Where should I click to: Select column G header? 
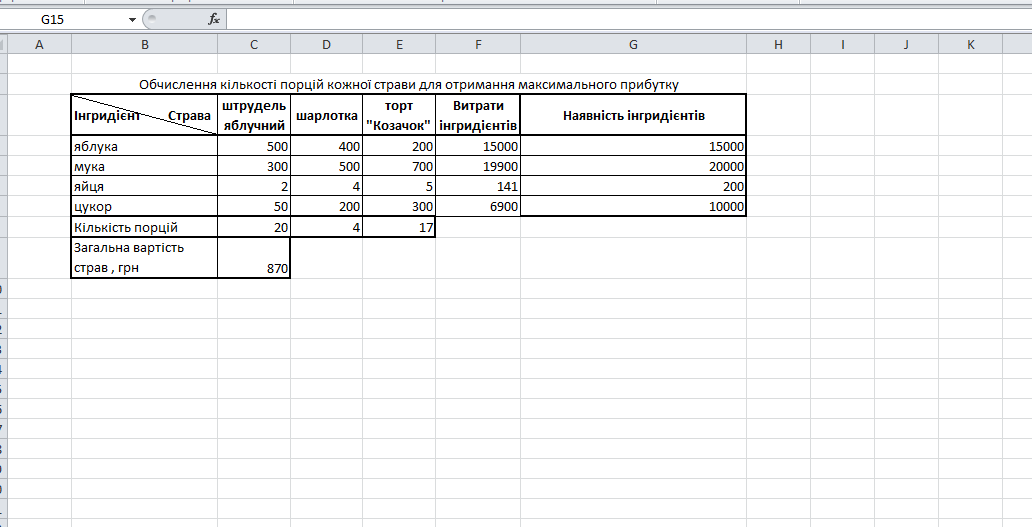(633, 44)
